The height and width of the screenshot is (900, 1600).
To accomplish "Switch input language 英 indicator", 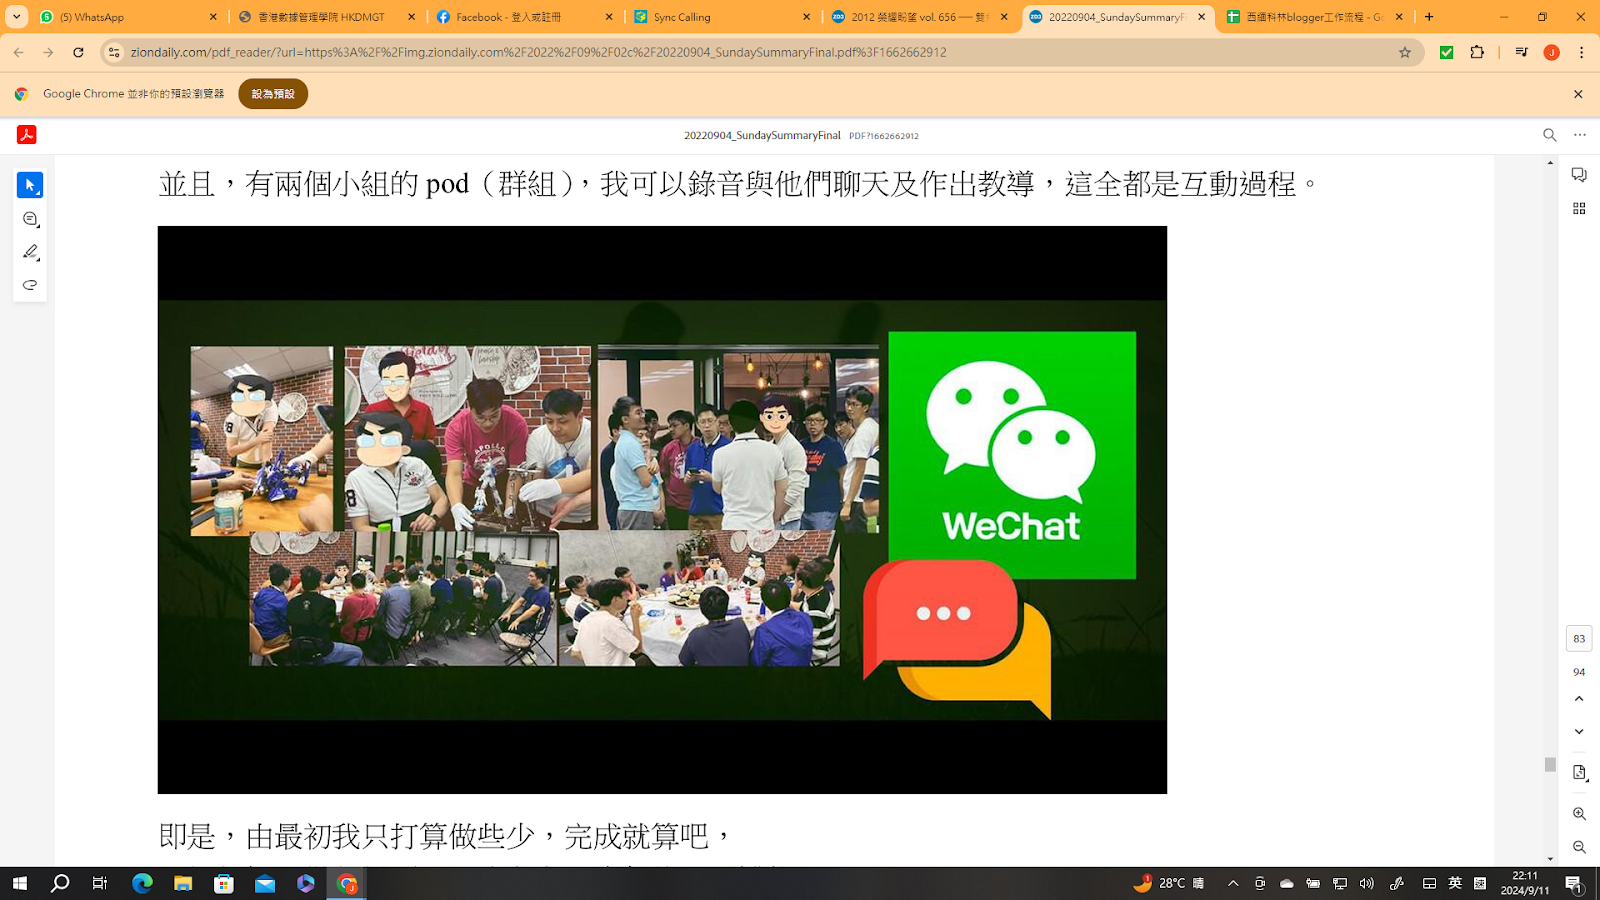I will coord(1455,883).
